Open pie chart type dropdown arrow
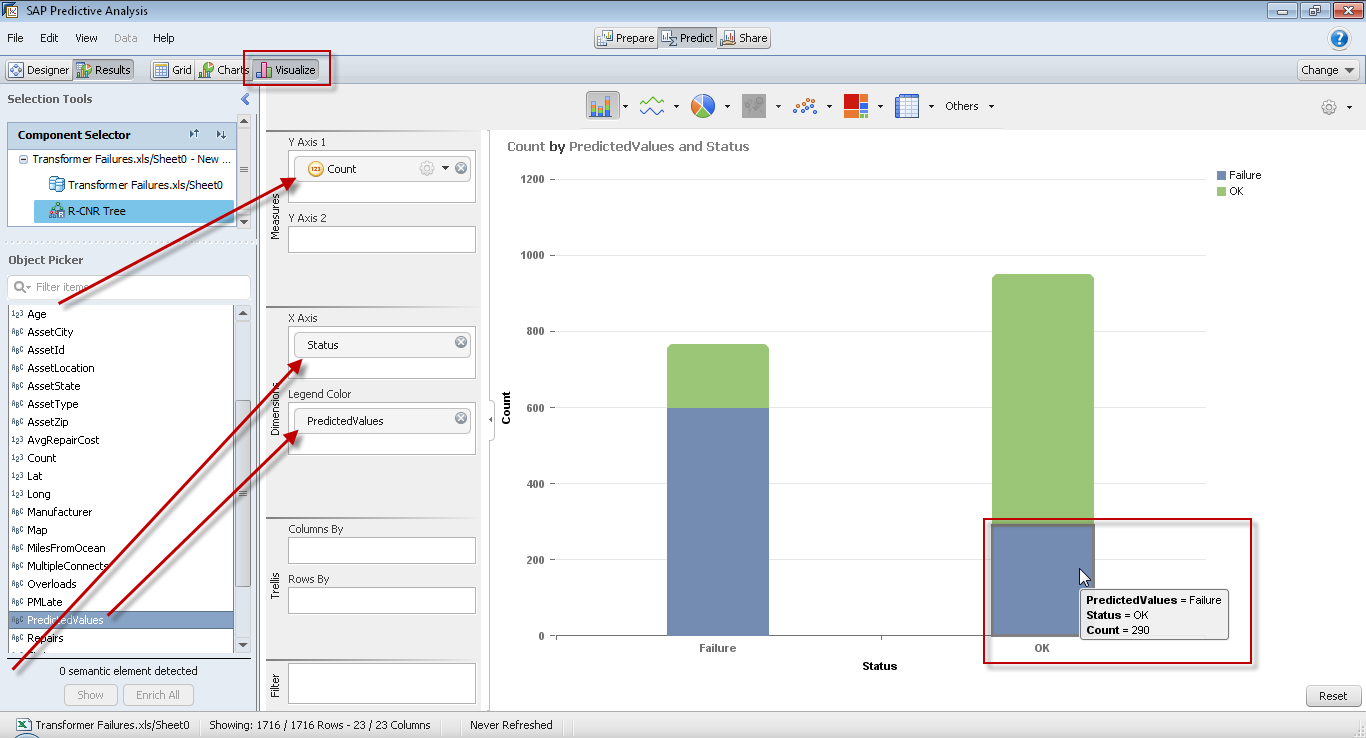 727,107
